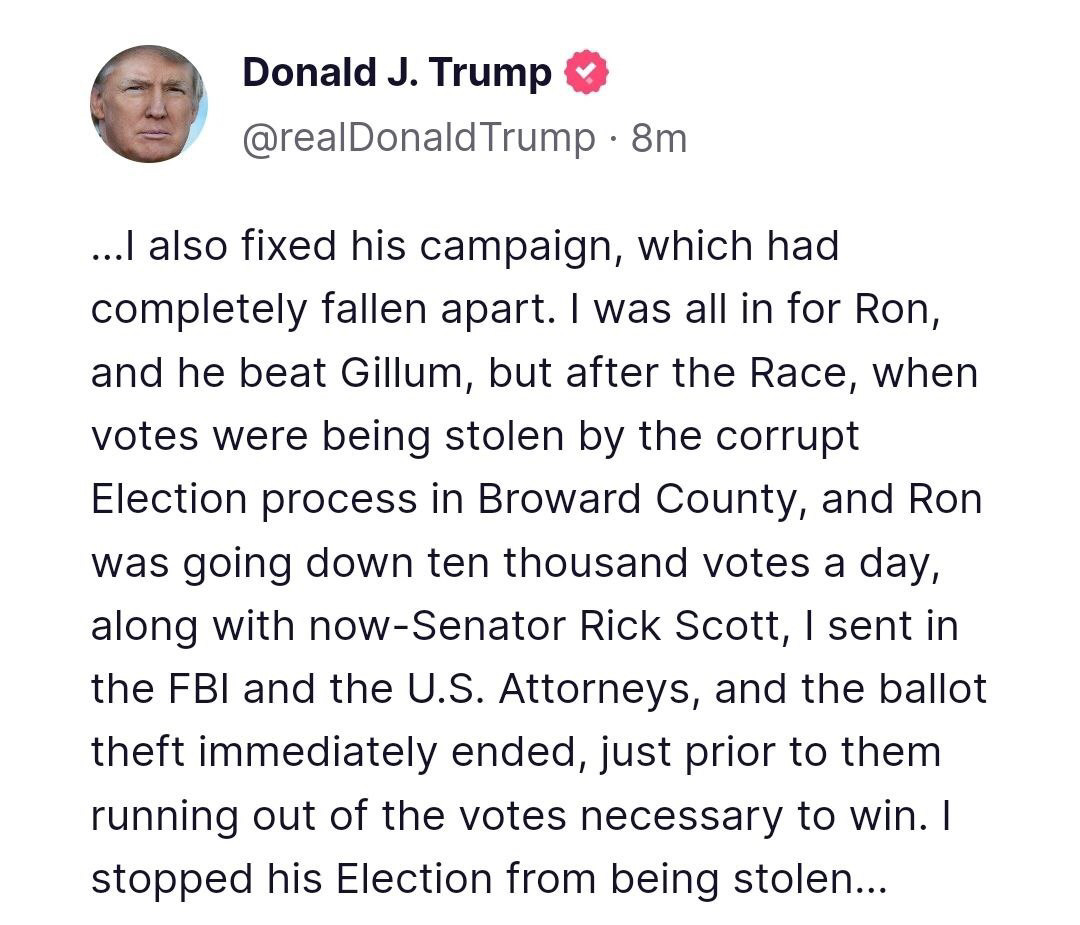This screenshot has height=925, width=1080.
Task: Click the 8m post timestamp
Action: (x=659, y=138)
